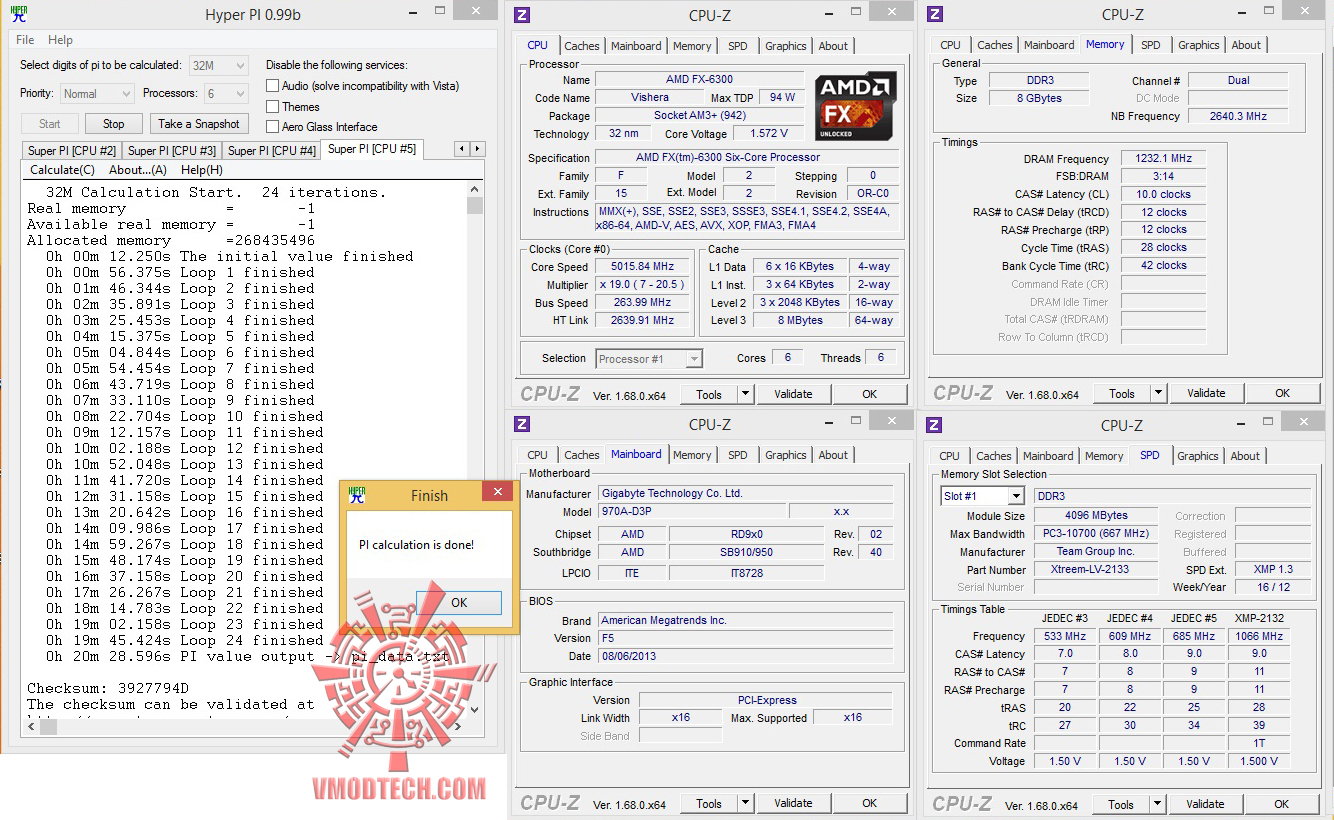Open the Caches tab in the top-left CPU-Z window
The width and height of the screenshot is (1334, 820).
tap(582, 46)
